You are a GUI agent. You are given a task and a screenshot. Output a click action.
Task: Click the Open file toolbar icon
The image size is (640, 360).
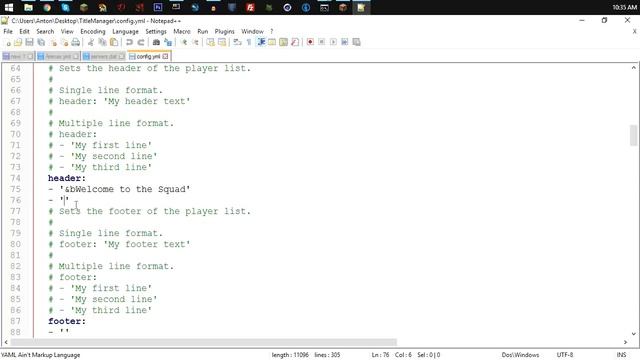pyautogui.click(x=18, y=42)
